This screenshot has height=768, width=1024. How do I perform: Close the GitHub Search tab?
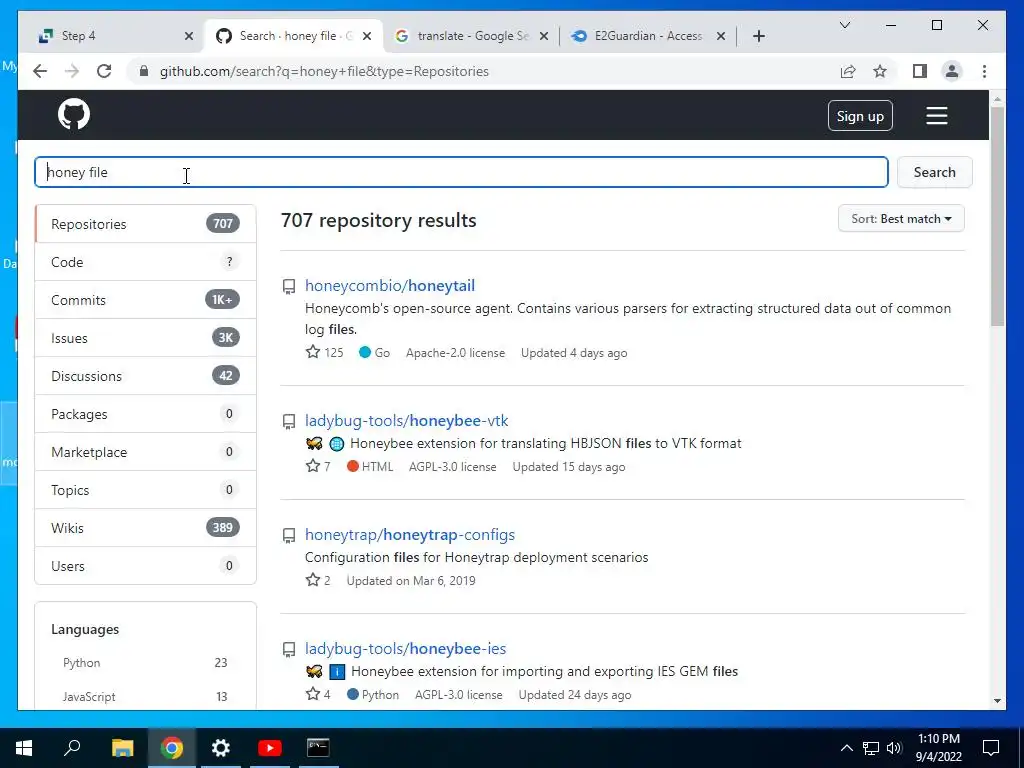[367, 36]
